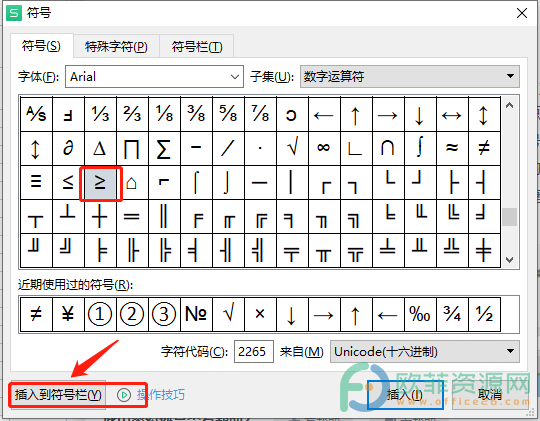The image size is (540, 421).
Task: Select the per mille ‰ recent symbol
Action: coord(420,314)
